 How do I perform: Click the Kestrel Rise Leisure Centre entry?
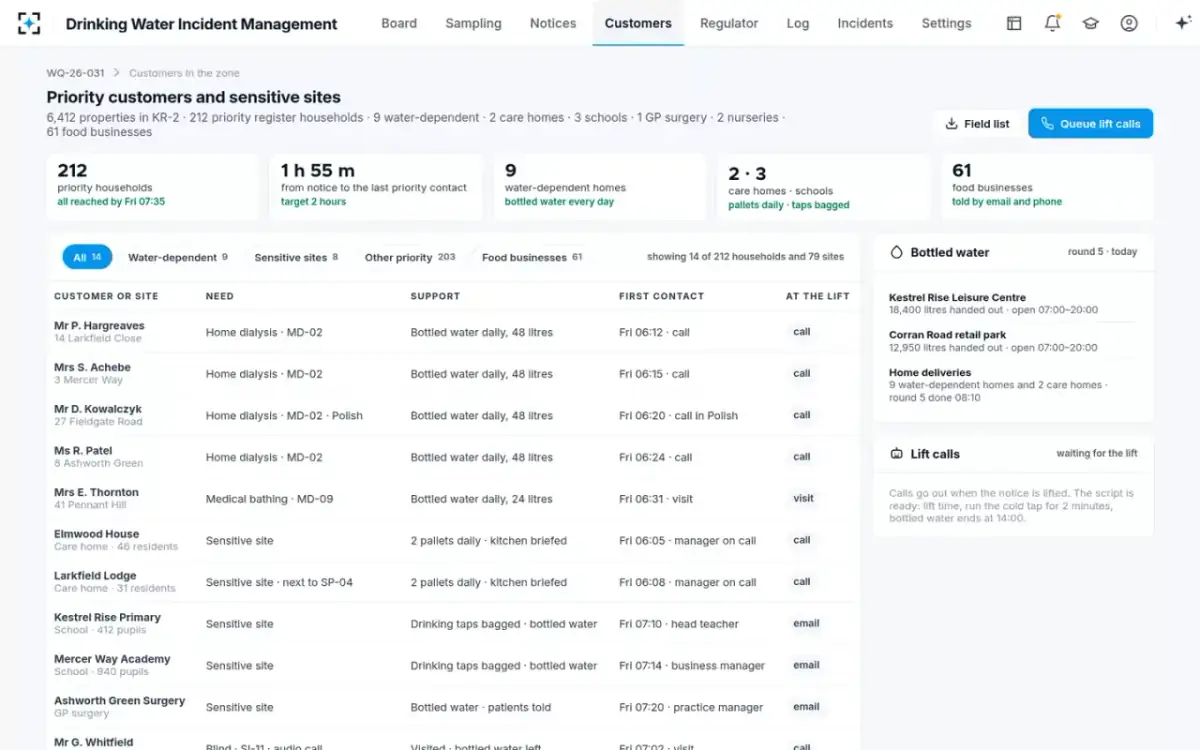pos(1013,304)
